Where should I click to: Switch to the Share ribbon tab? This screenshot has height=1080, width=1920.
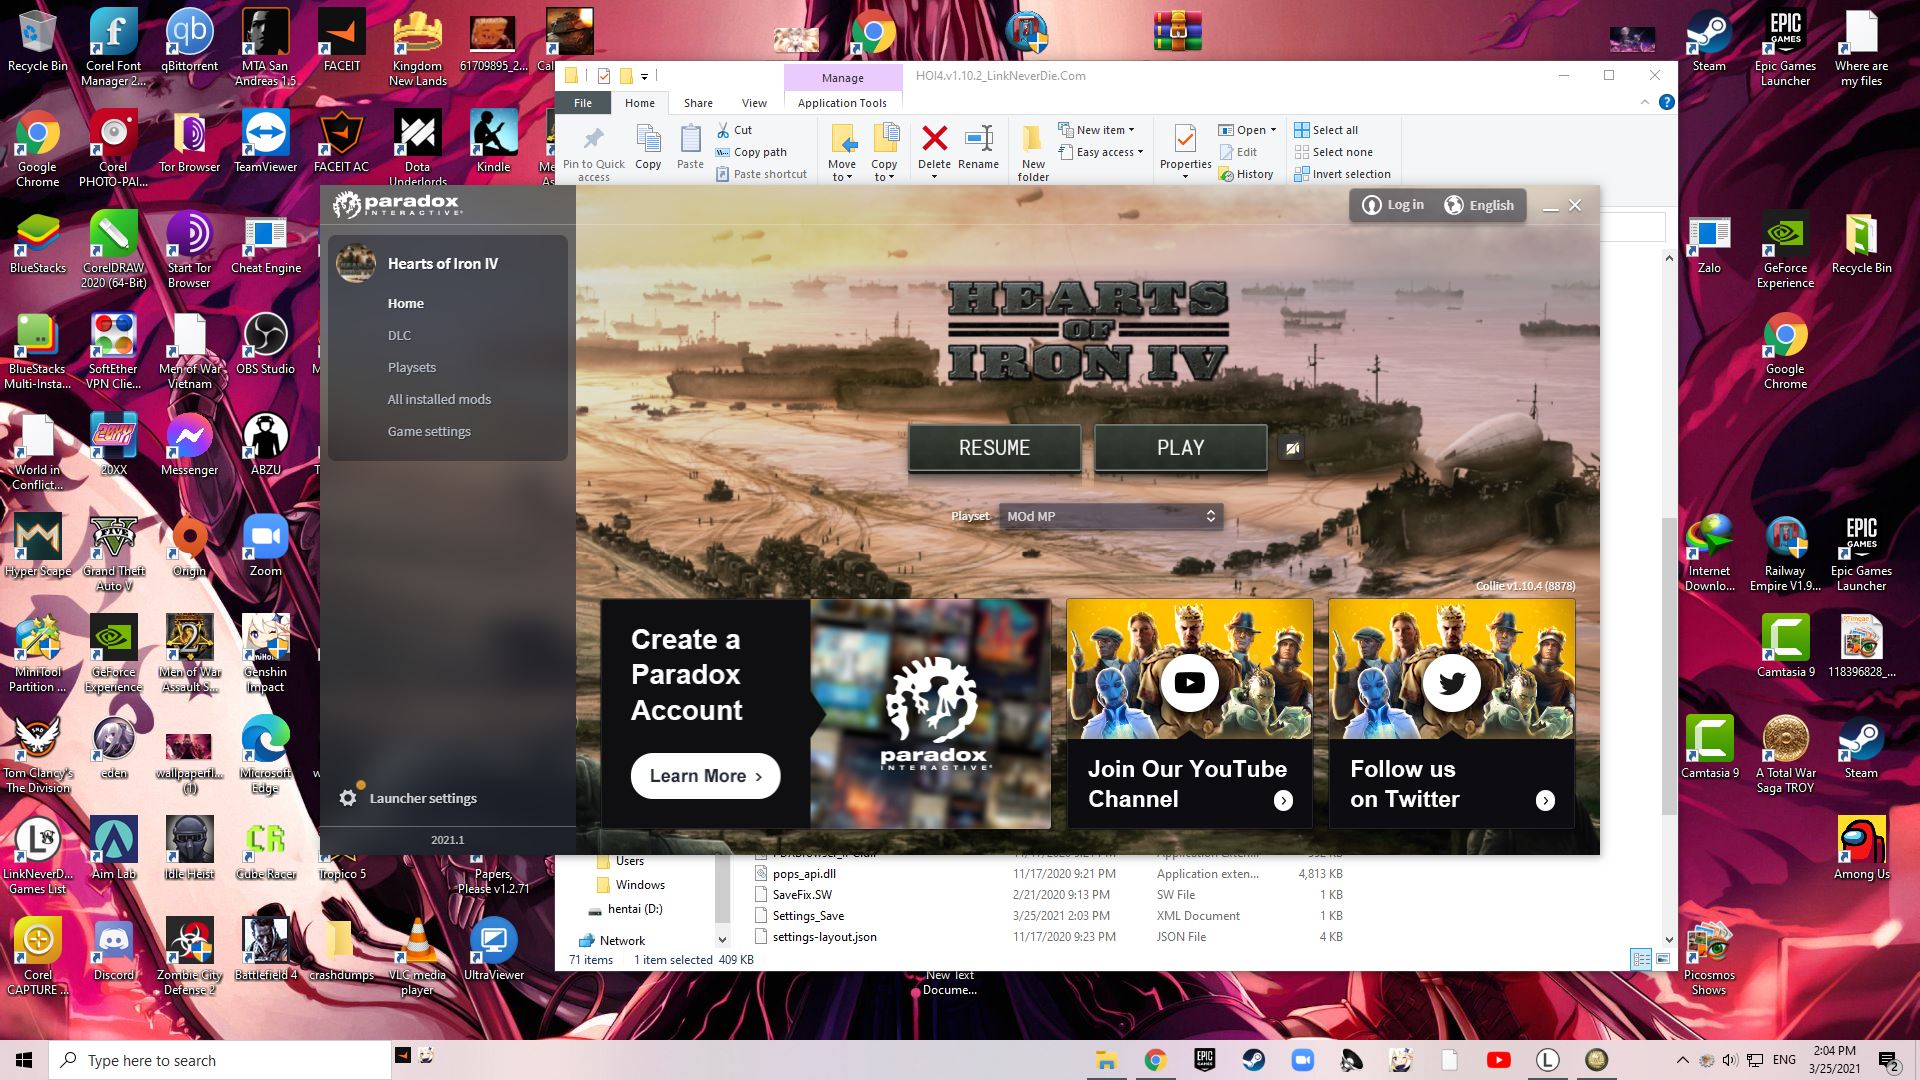tap(697, 103)
